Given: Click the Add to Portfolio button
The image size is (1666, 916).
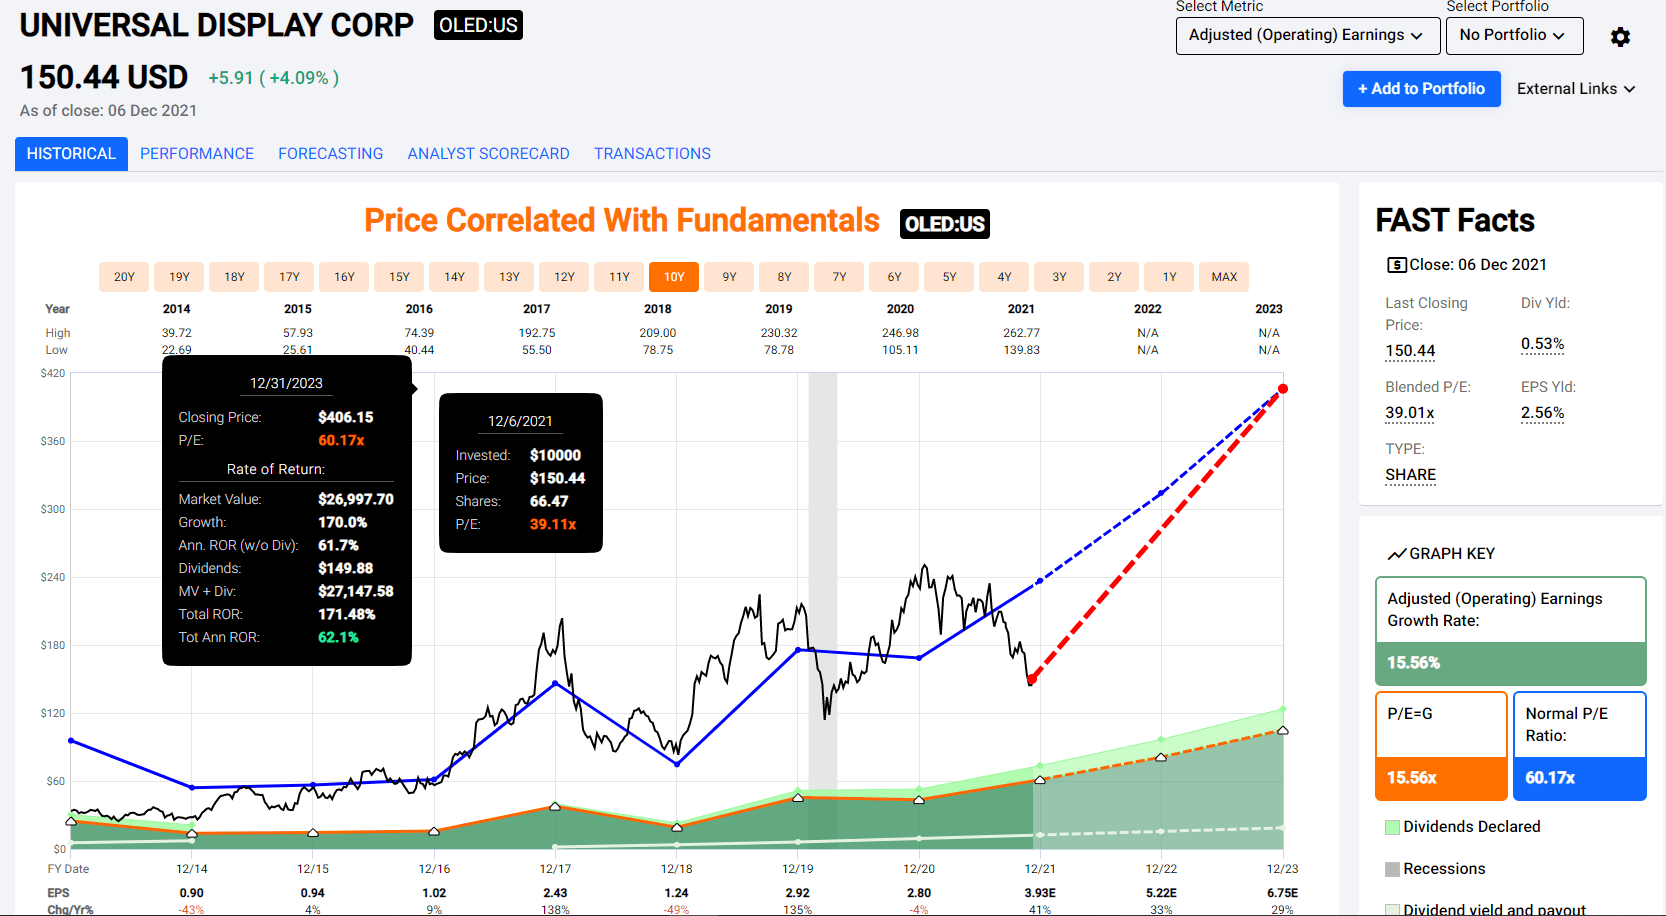Looking at the screenshot, I should [x=1421, y=88].
